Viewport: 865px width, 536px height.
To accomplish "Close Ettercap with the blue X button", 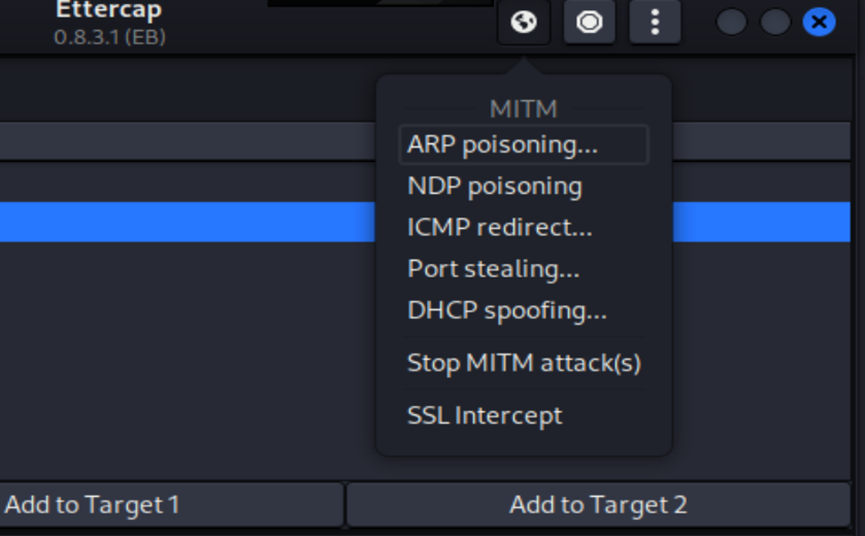I will click(x=819, y=22).
